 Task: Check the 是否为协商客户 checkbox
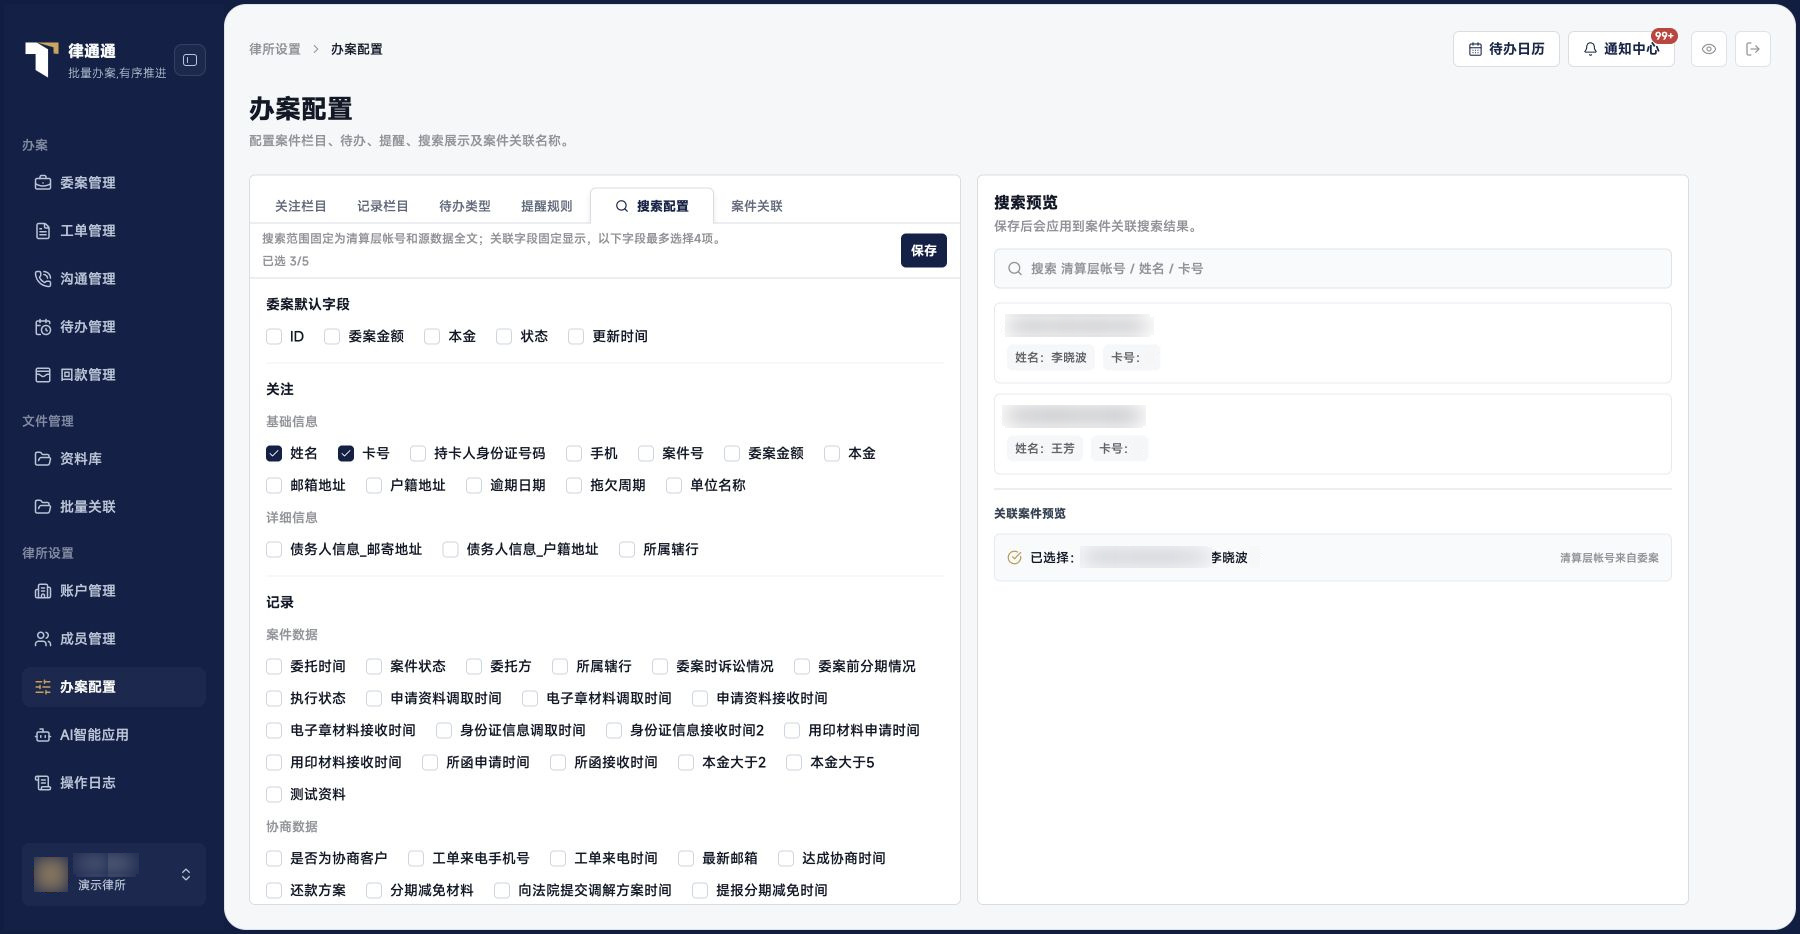pos(274,859)
